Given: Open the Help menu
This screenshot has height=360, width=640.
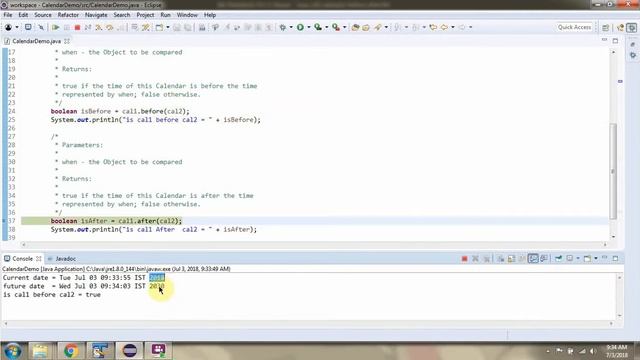Looking at the screenshot, I should pyautogui.click(x=210, y=15).
